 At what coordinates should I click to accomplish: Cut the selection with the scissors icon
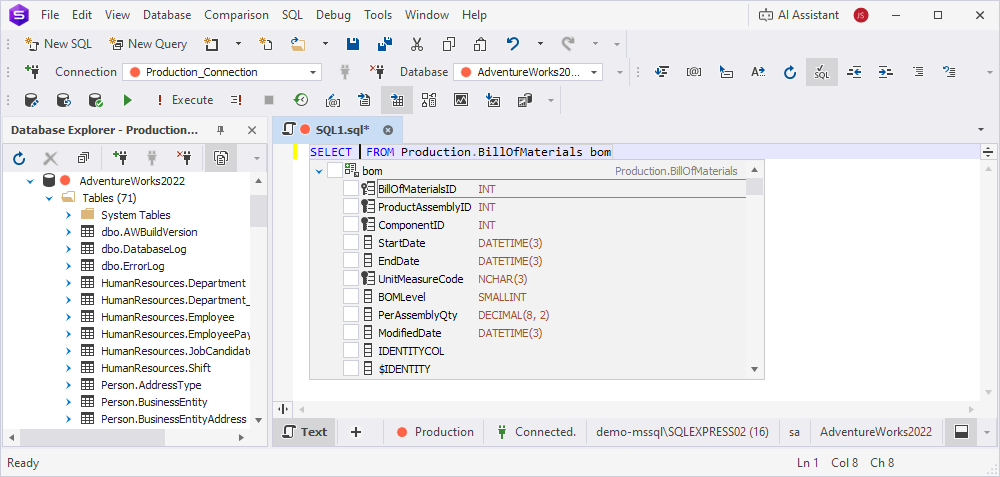pos(417,44)
